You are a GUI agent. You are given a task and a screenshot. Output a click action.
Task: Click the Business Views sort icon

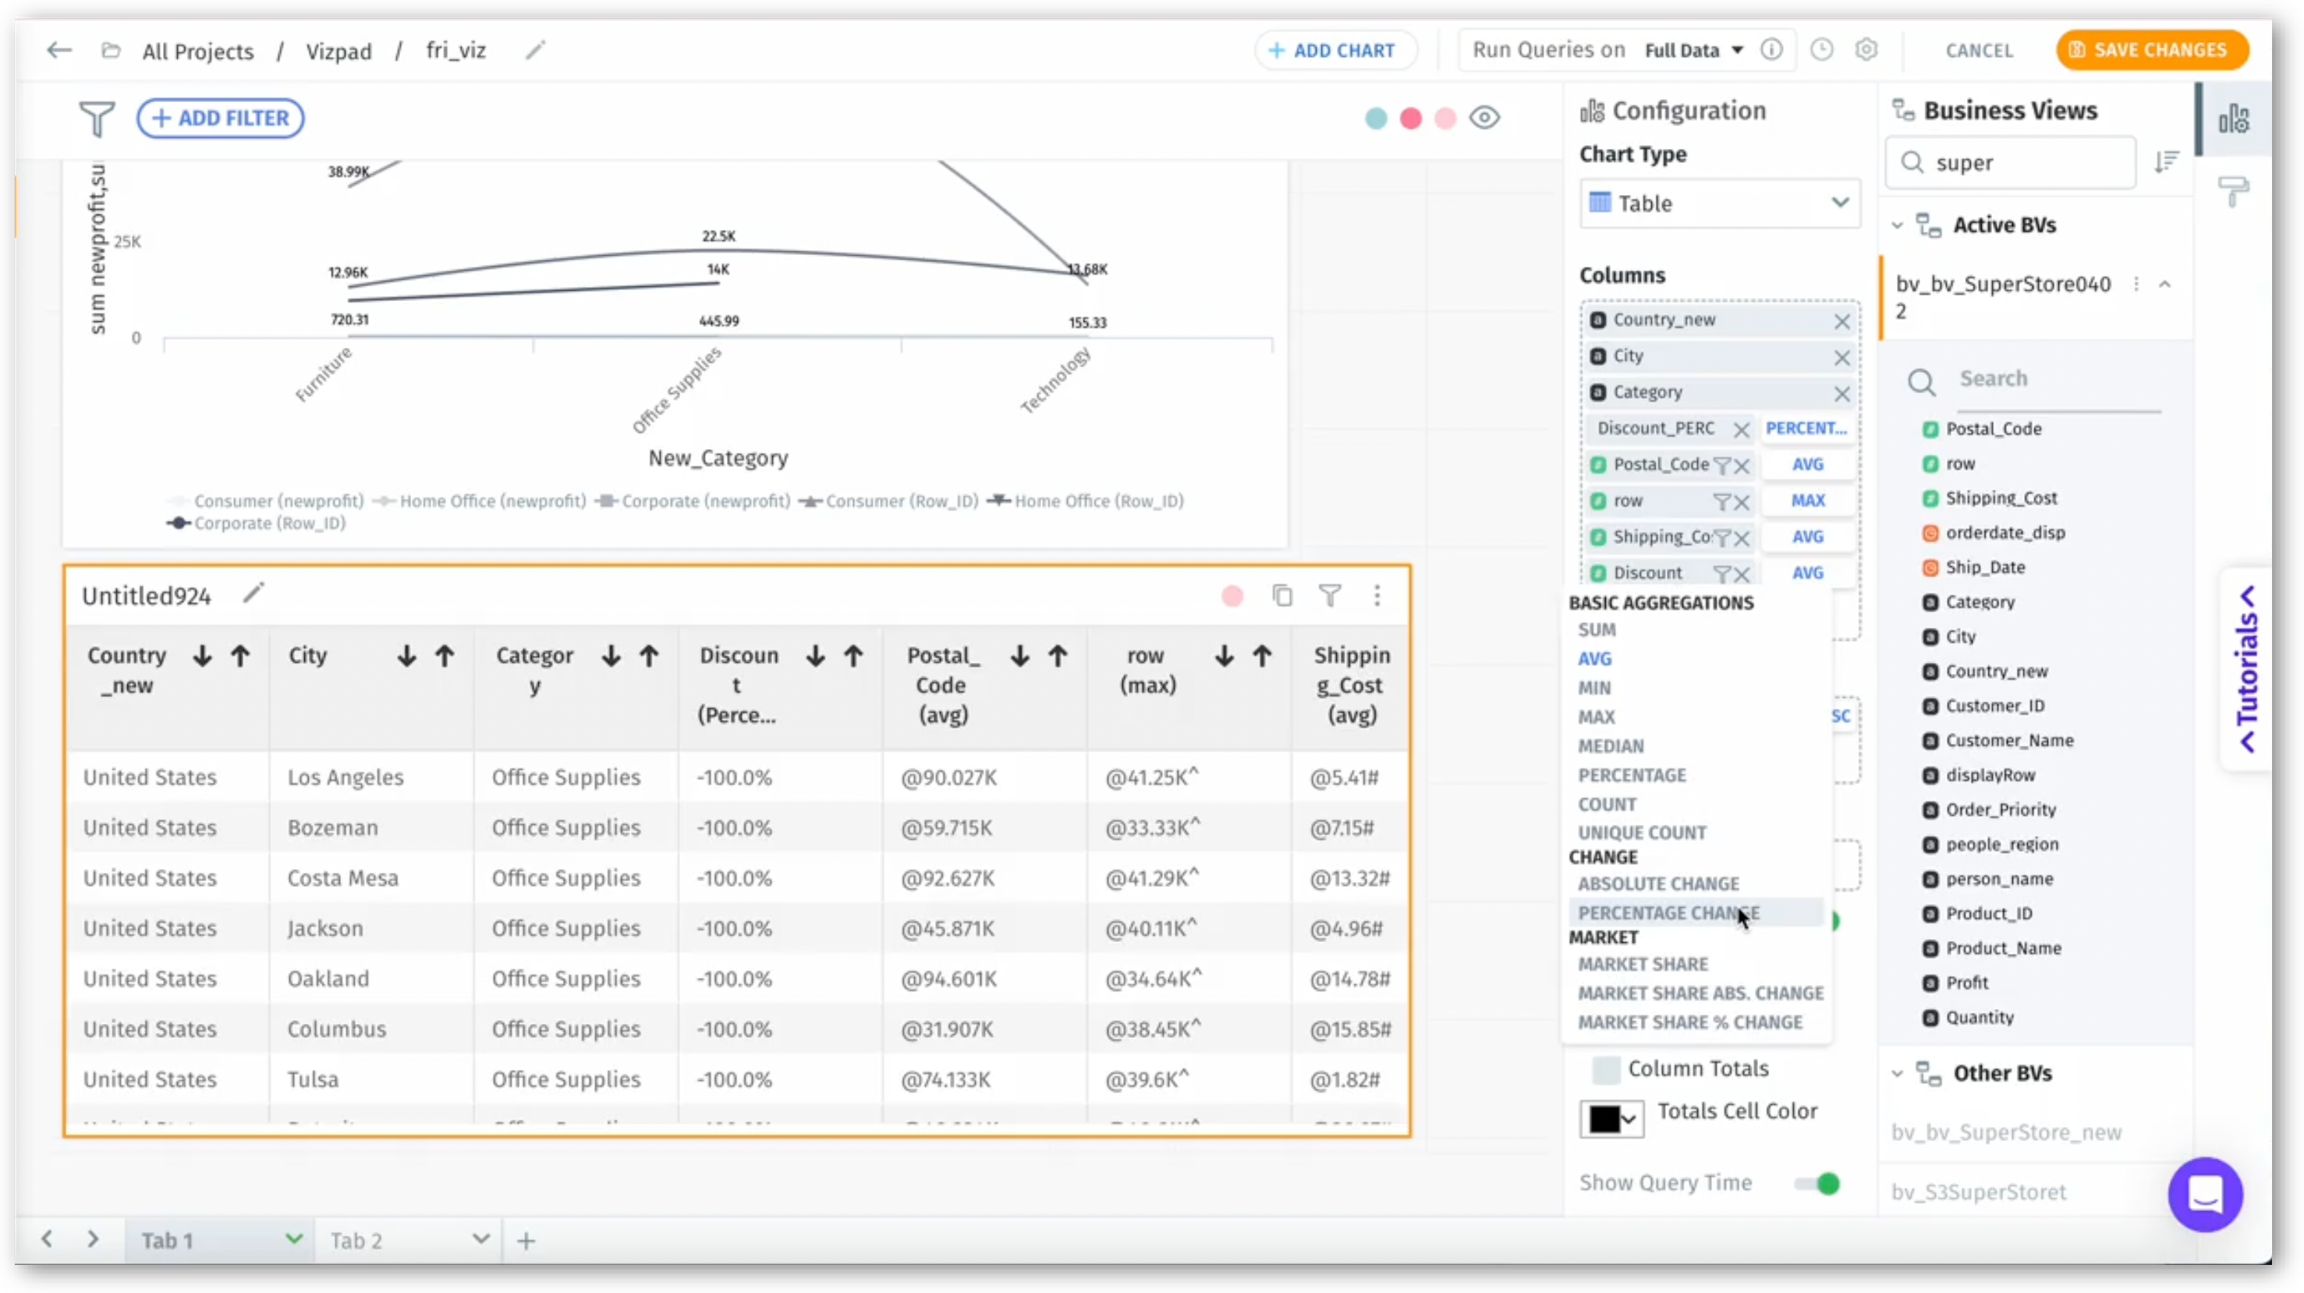coord(2166,162)
